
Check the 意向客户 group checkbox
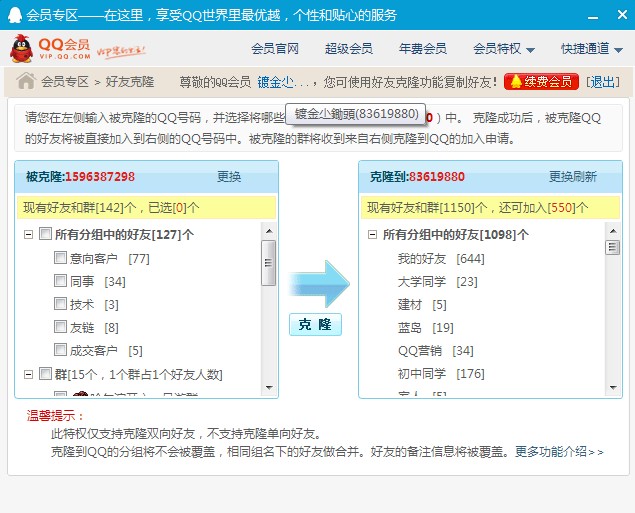coord(61,258)
